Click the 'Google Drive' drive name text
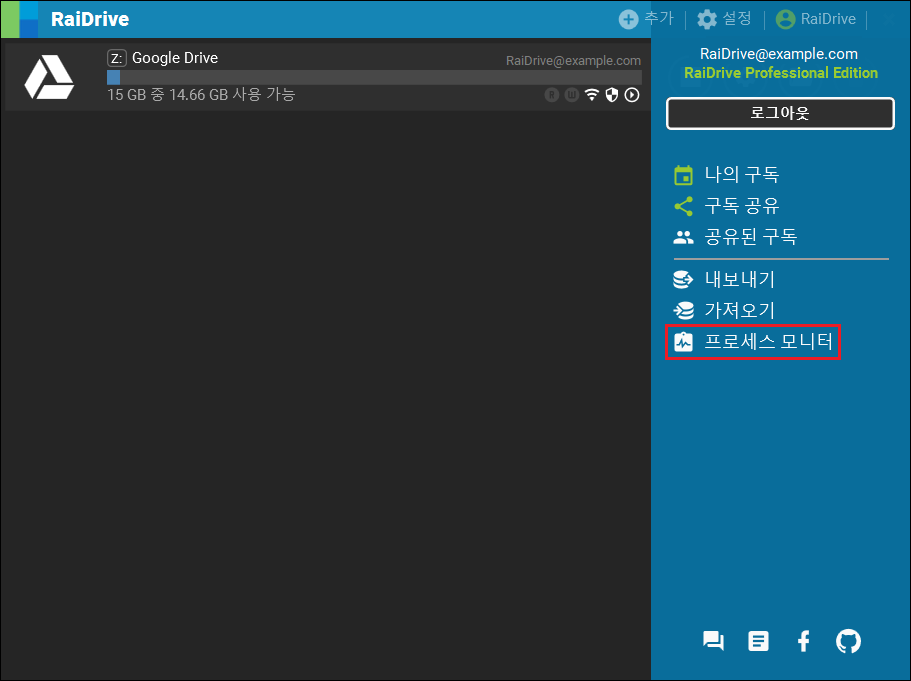The width and height of the screenshot is (911, 681). click(x=175, y=58)
